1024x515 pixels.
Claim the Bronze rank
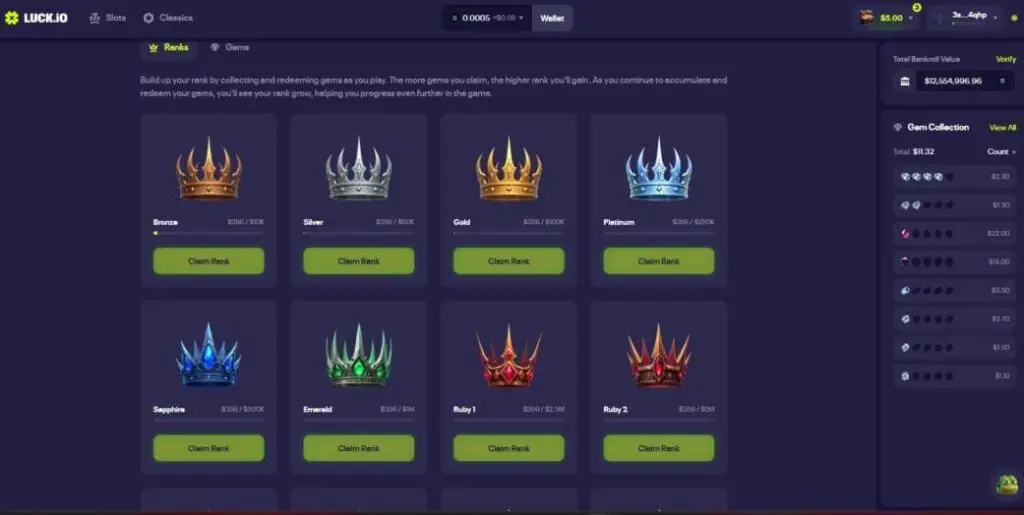tap(209, 260)
